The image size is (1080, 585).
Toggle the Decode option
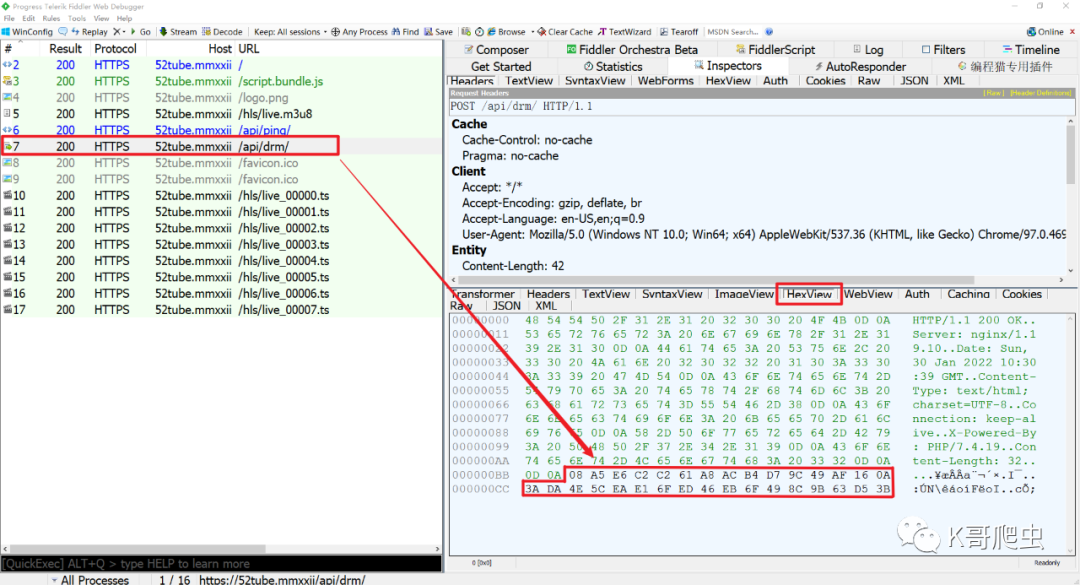tap(222, 32)
